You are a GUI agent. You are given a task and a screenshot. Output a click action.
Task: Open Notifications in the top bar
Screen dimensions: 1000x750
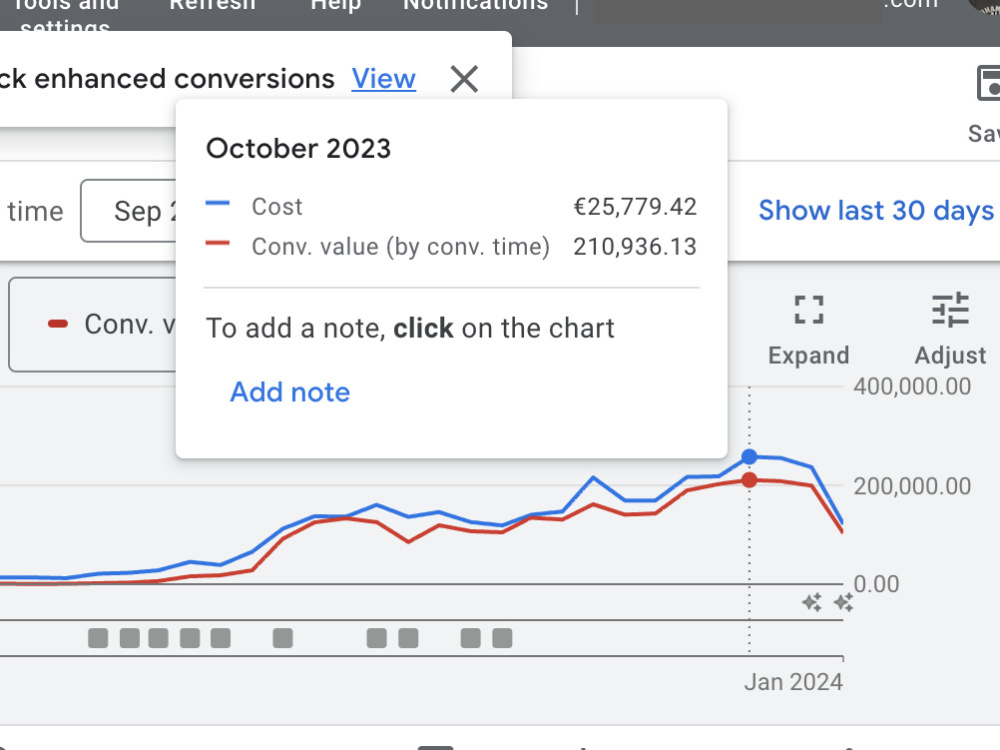(x=476, y=5)
